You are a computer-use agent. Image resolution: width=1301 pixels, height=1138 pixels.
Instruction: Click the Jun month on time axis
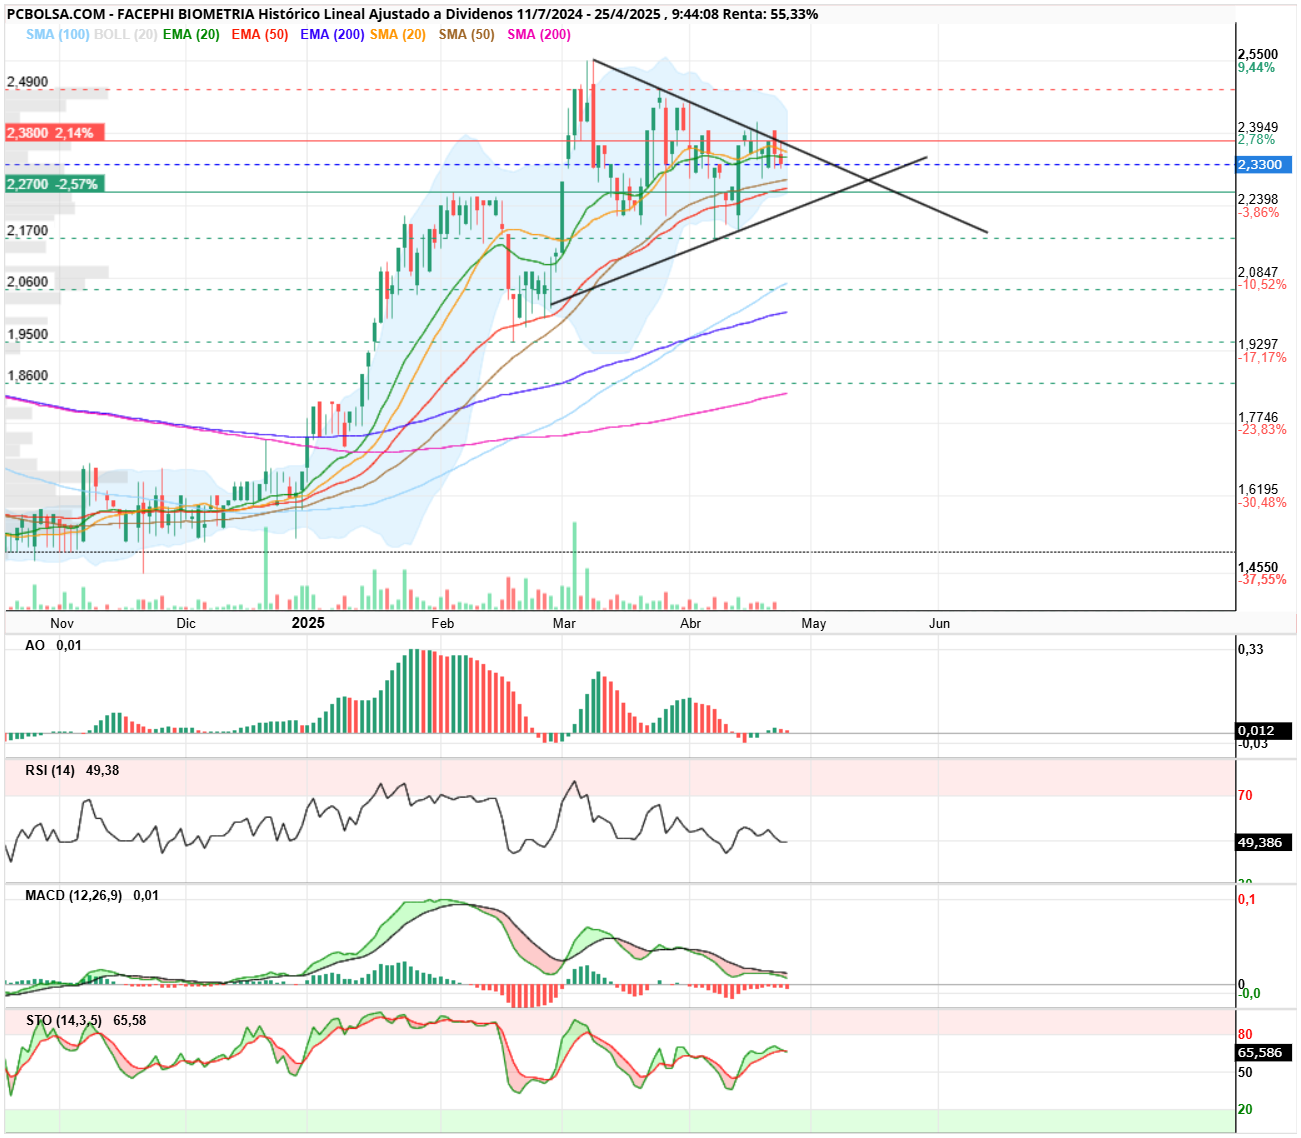click(x=939, y=623)
